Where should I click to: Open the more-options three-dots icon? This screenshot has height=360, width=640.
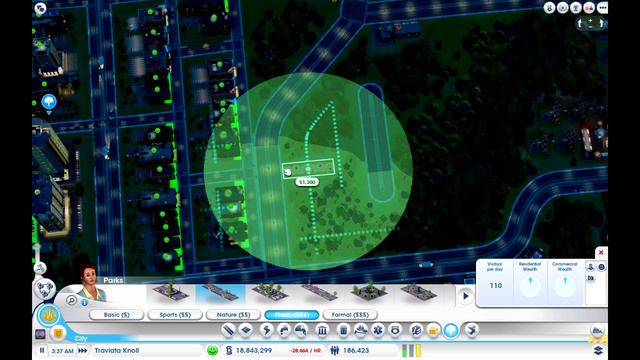[x=602, y=8]
